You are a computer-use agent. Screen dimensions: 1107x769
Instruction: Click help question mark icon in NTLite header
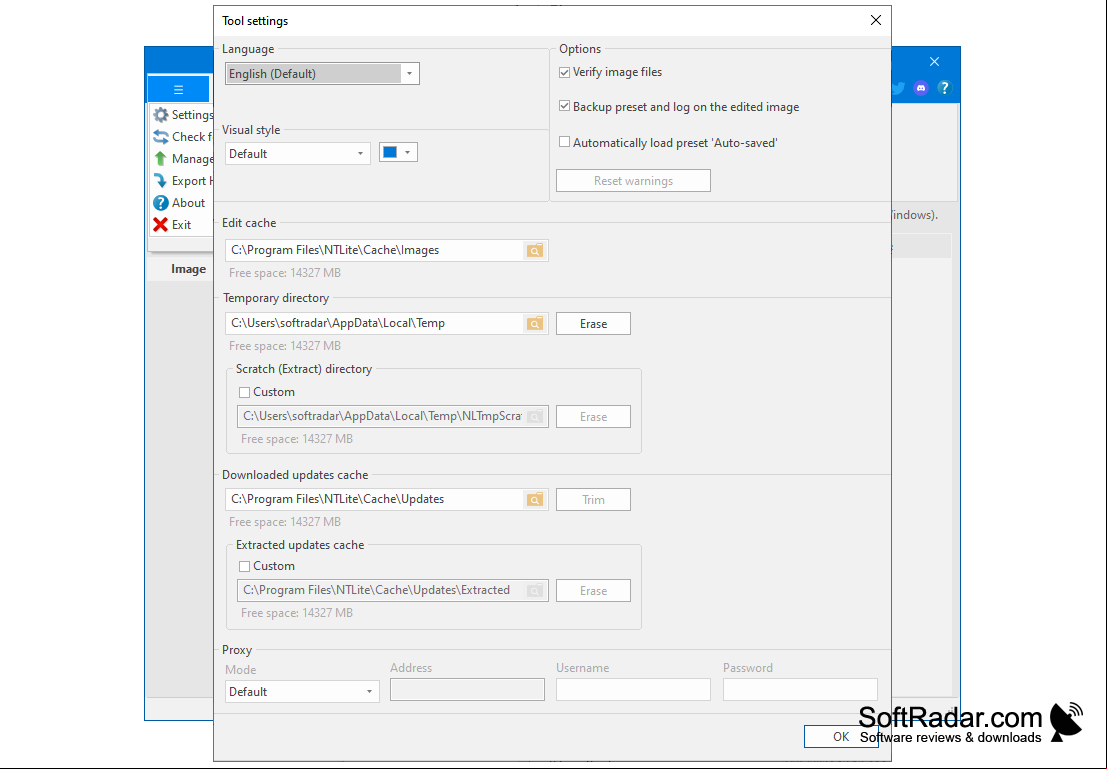945,88
